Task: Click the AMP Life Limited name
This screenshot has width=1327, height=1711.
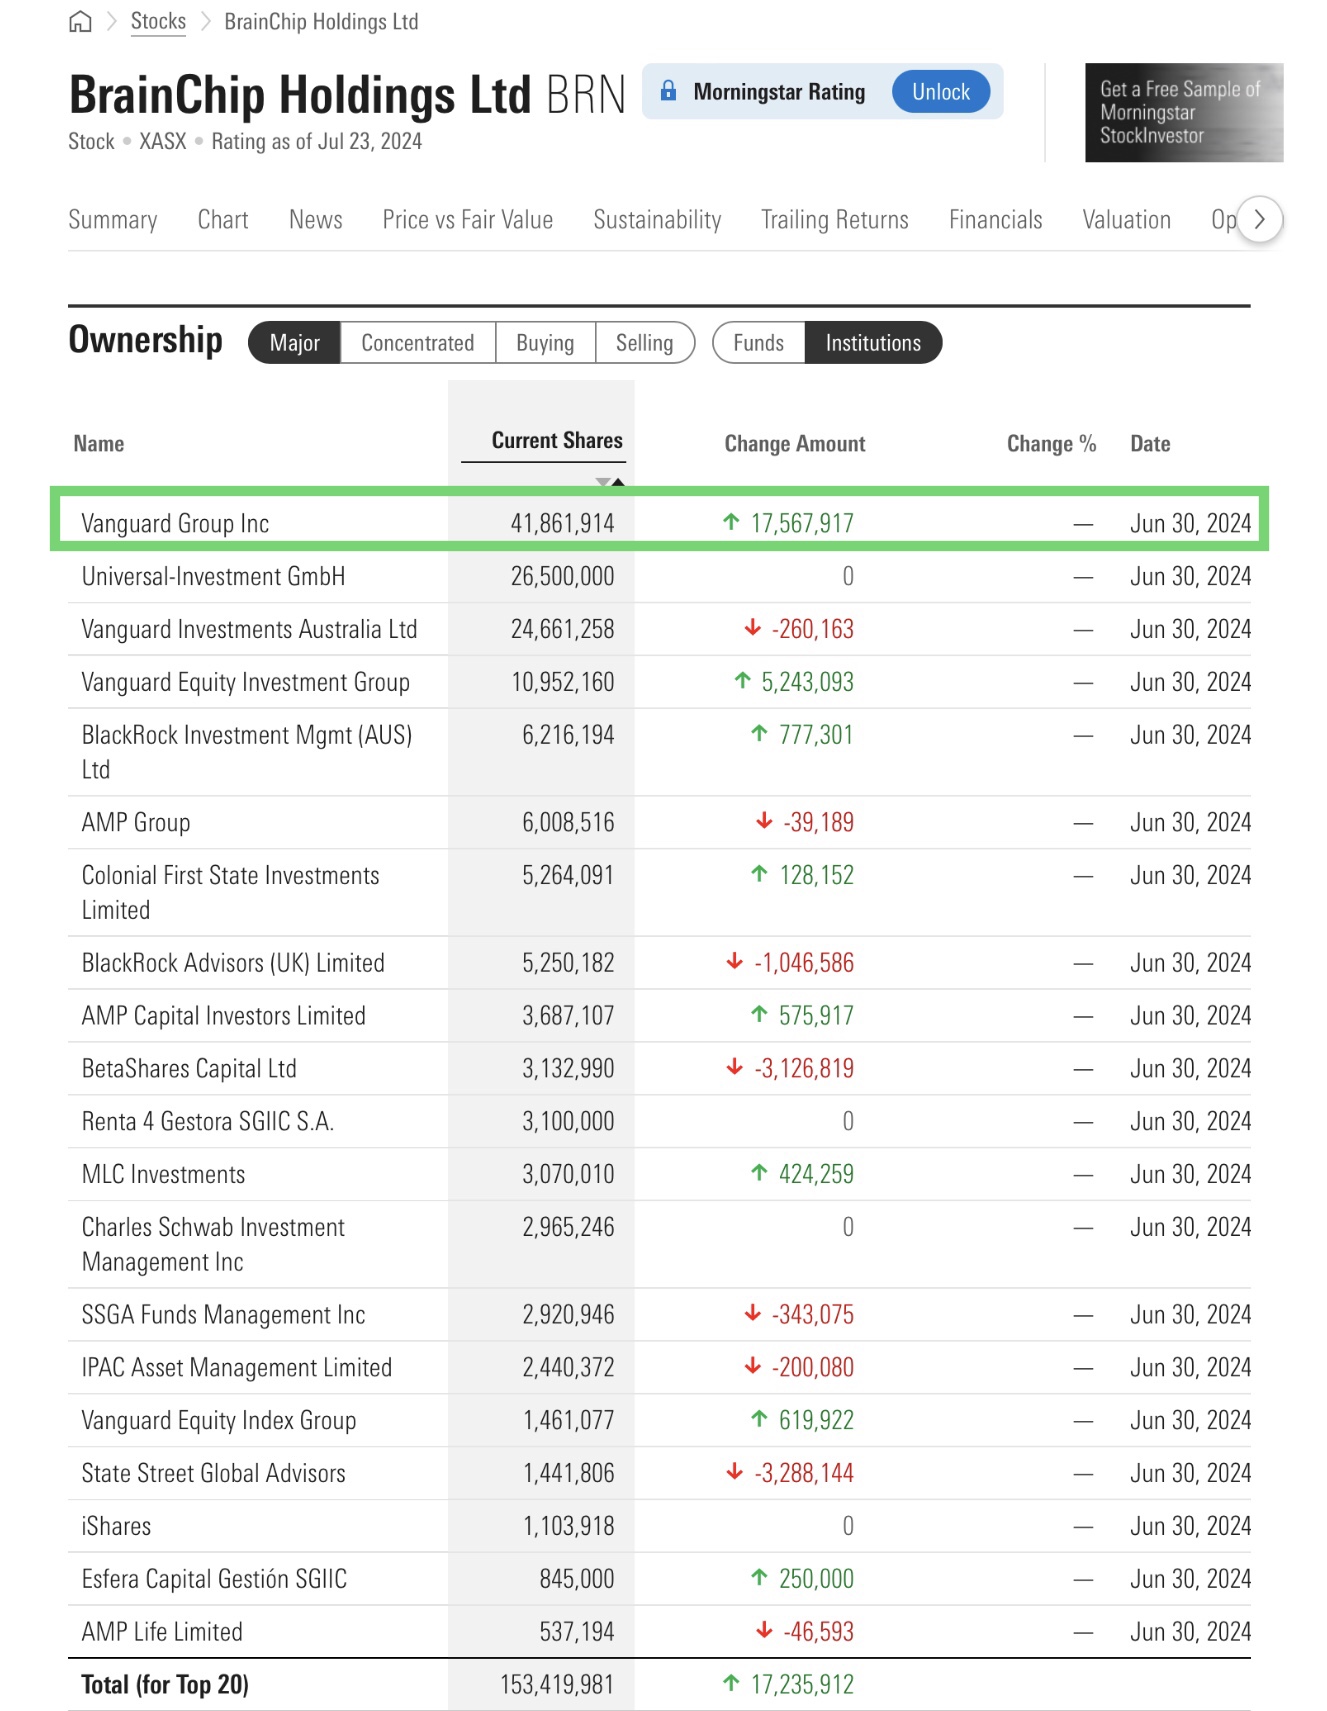Action: click(162, 1632)
